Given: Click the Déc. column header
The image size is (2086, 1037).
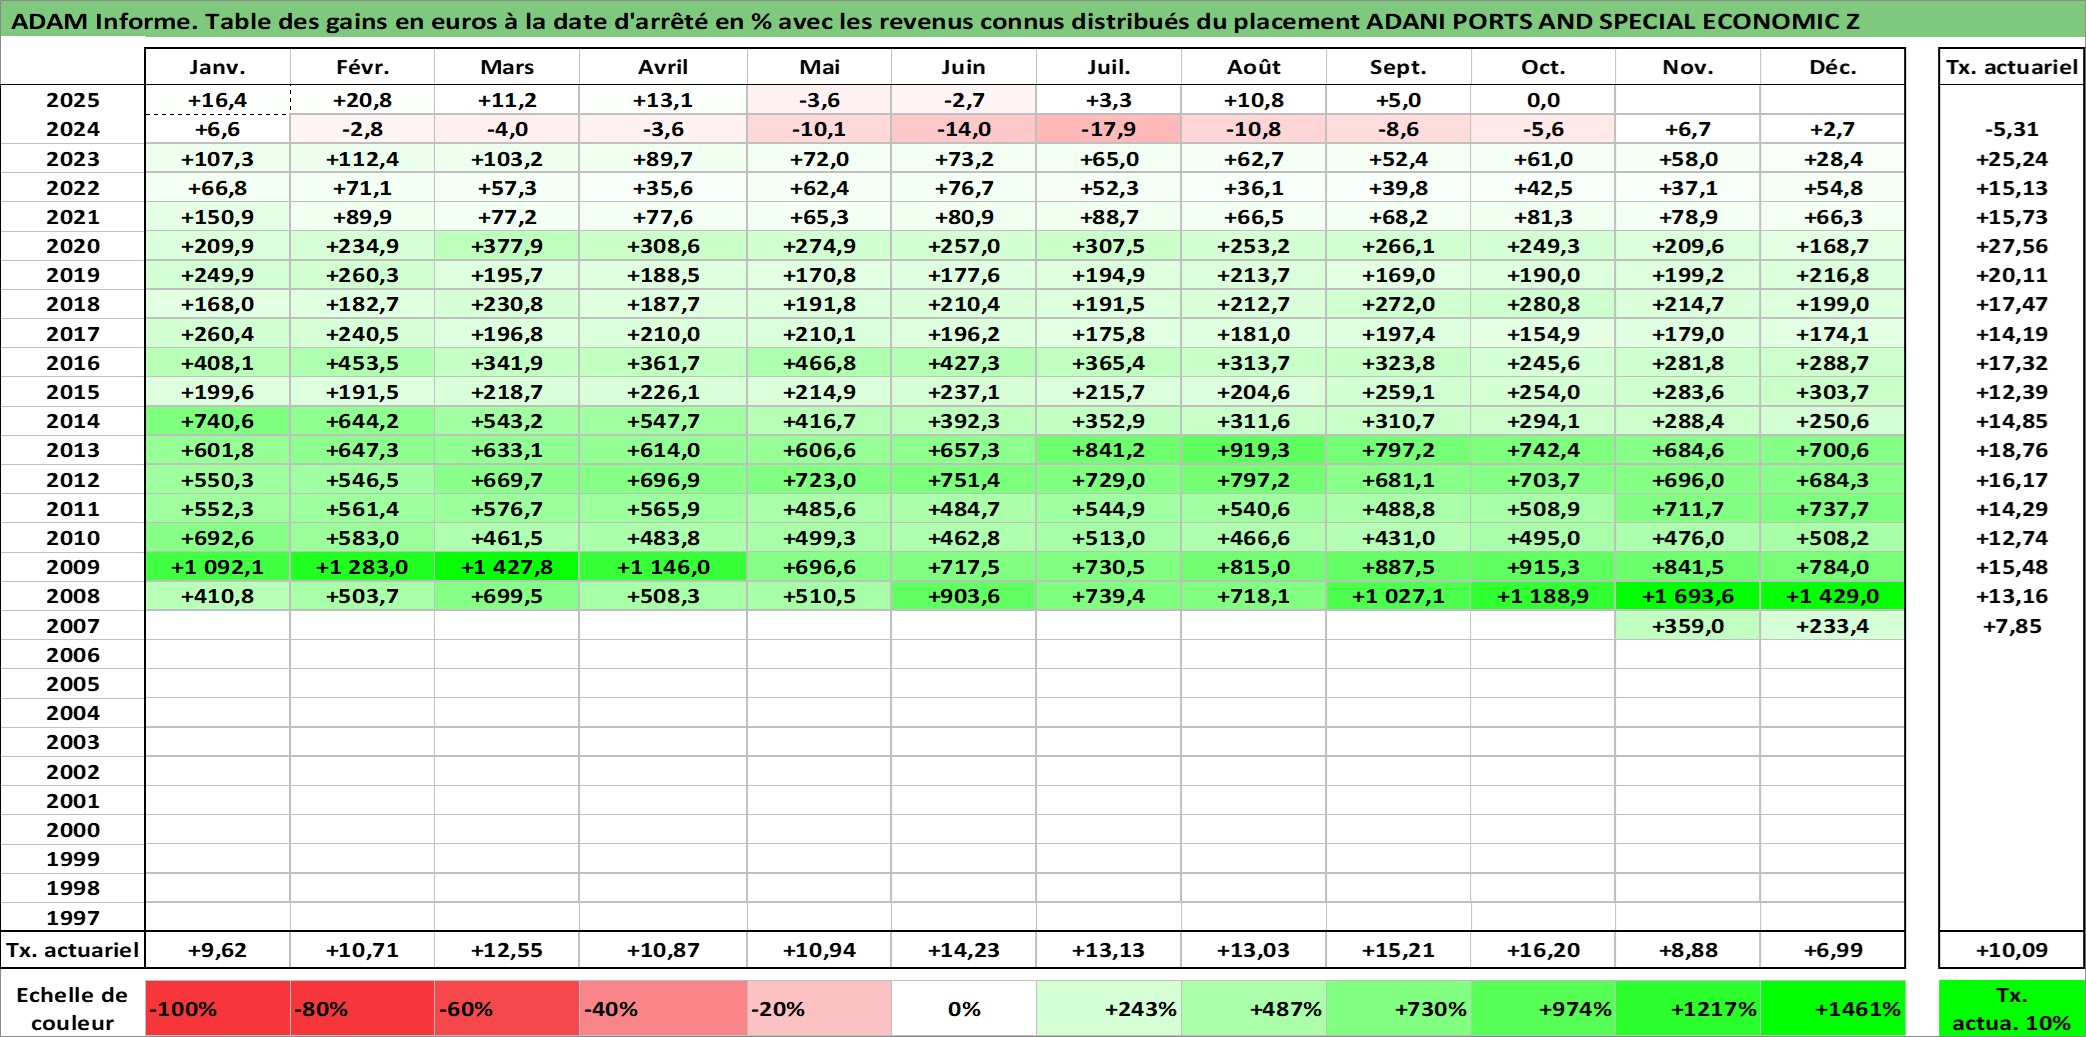Looking at the screenshot, I should click(x=1832, y=67).
